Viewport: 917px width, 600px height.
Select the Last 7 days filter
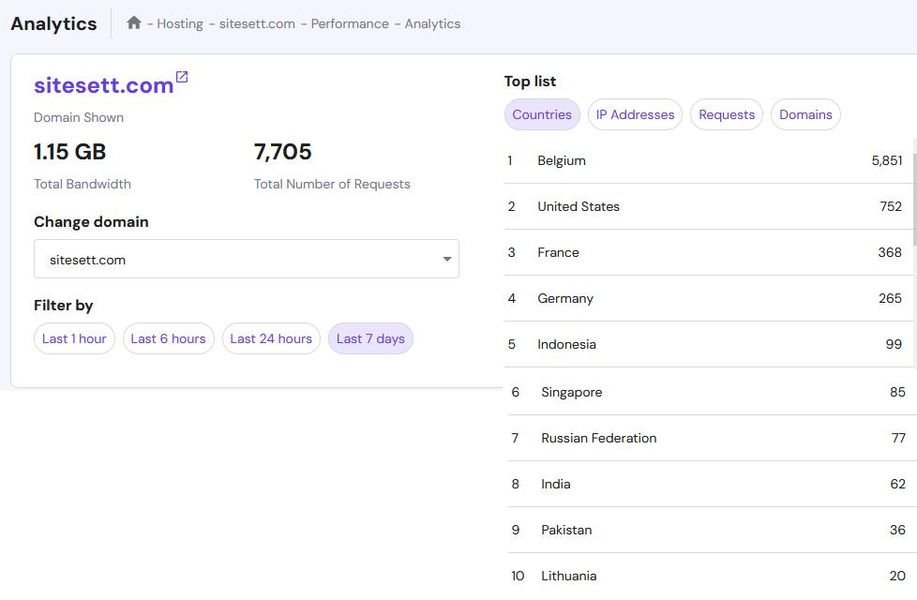370,339
